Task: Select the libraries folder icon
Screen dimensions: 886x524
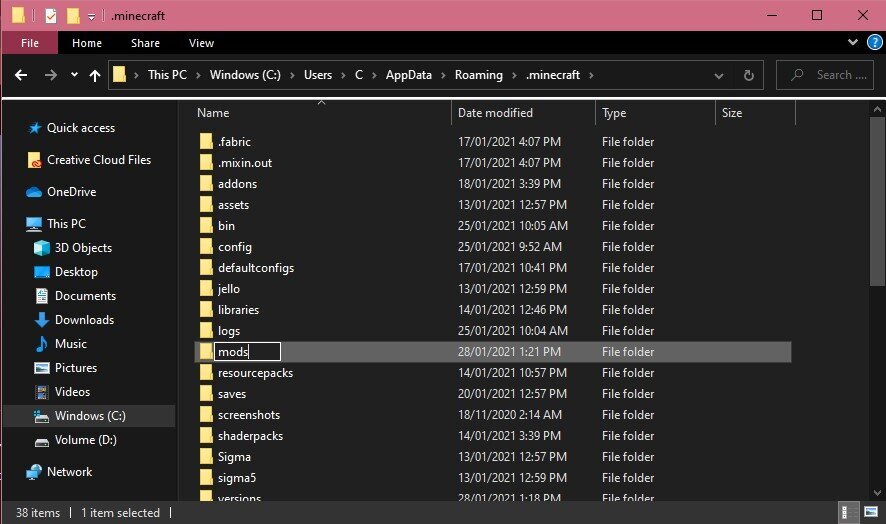Action: (206, 309)
